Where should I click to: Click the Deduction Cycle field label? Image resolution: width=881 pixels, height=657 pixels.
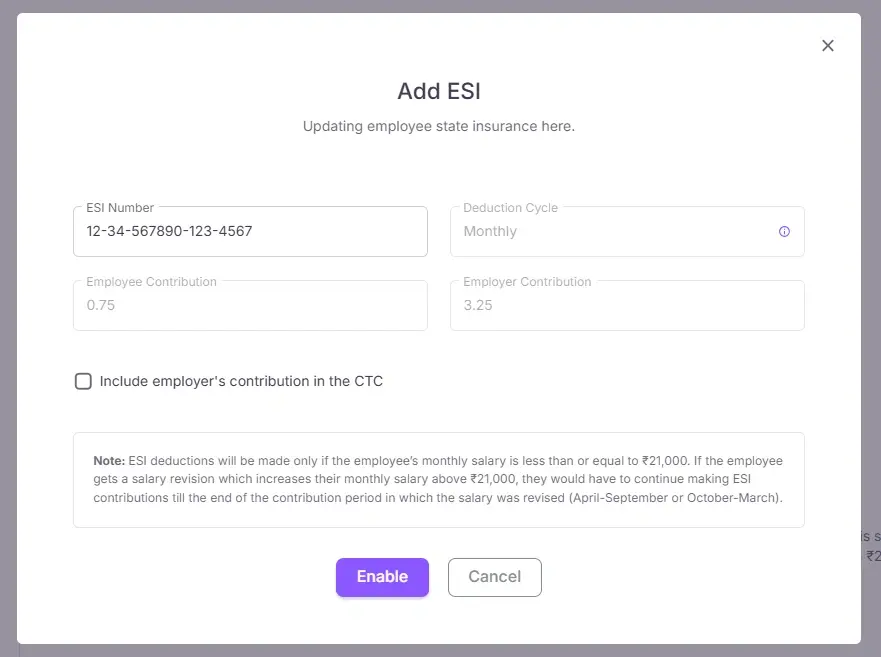(510, 208)
